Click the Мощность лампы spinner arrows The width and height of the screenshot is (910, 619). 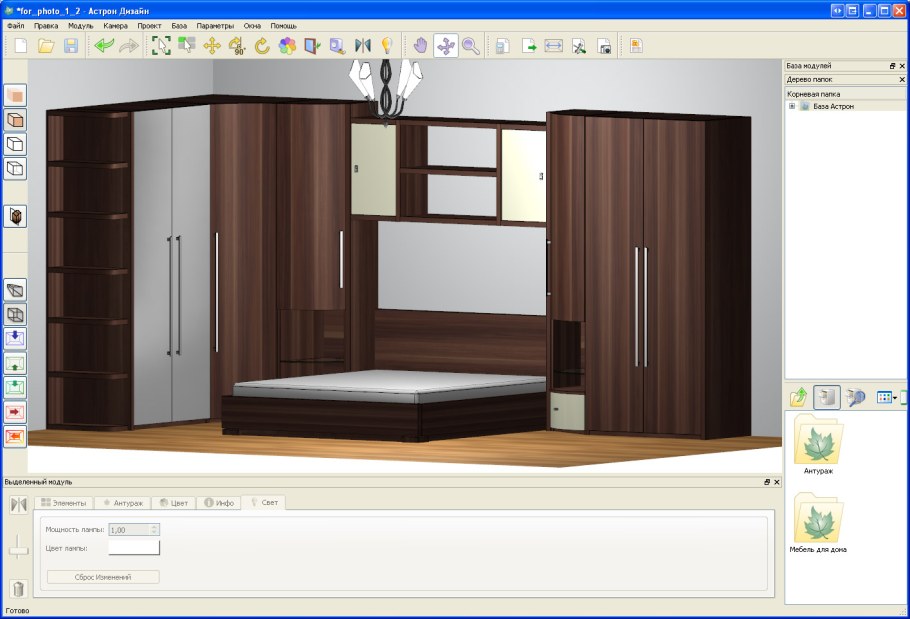pos(154,529)
